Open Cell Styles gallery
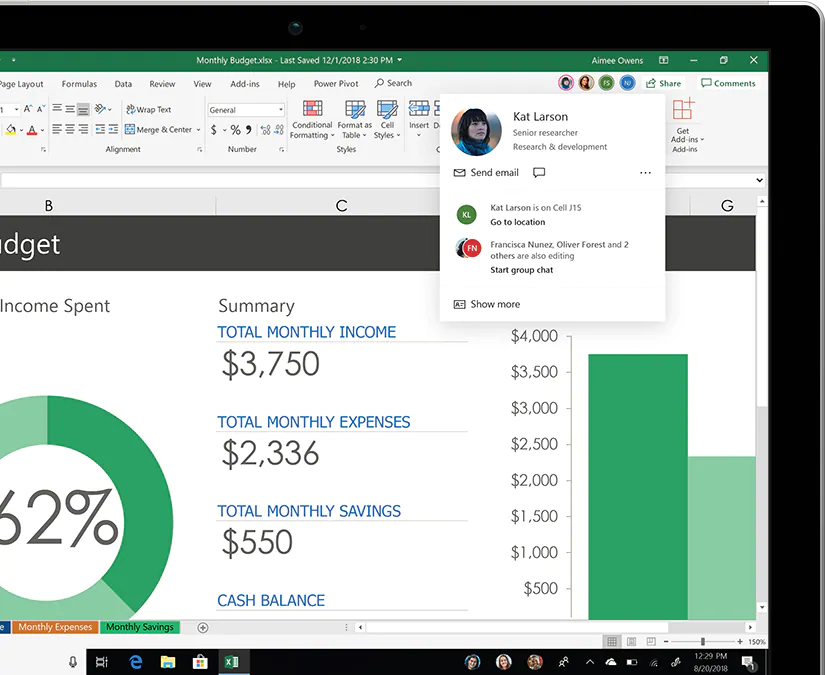The height and width of the screenshot is (675, 825). pos(387,120)
